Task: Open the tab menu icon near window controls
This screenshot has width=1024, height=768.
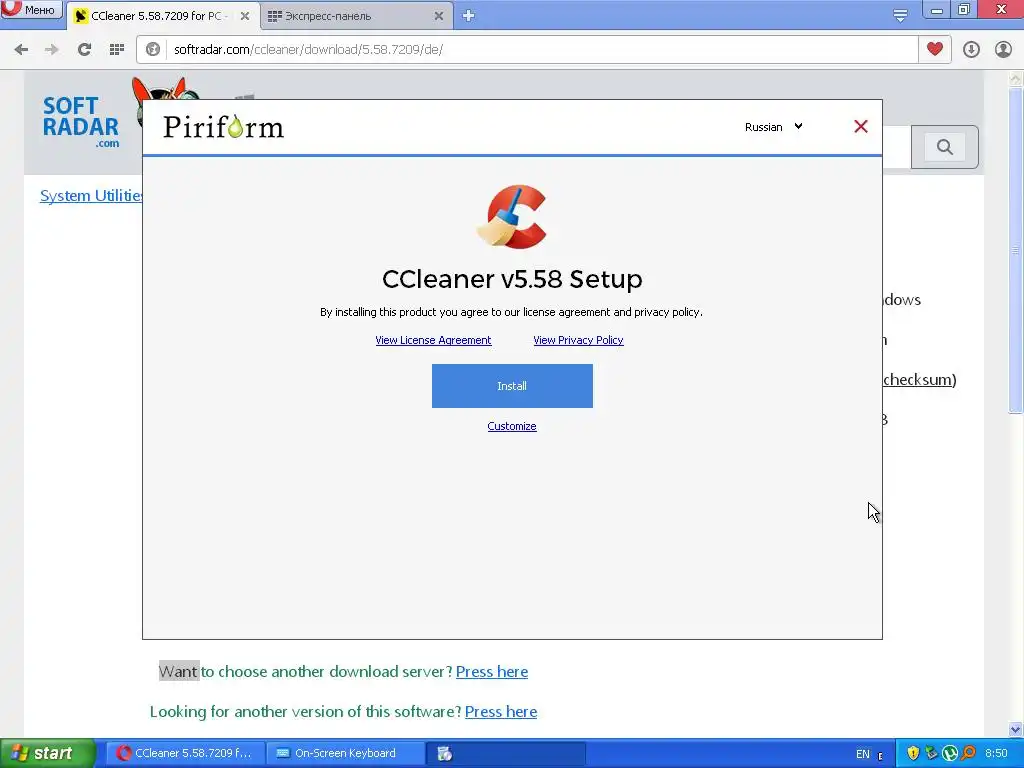Action: point(900,16)
